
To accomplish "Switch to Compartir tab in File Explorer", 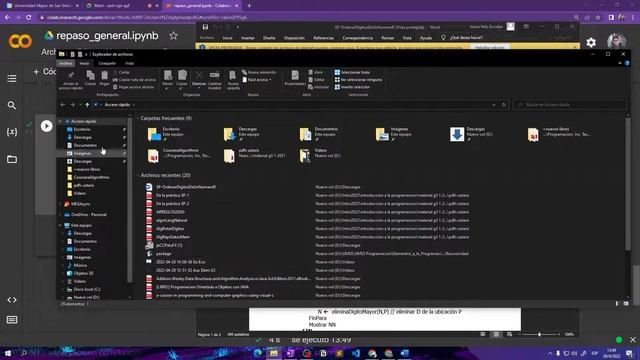I will coord(107,63).
